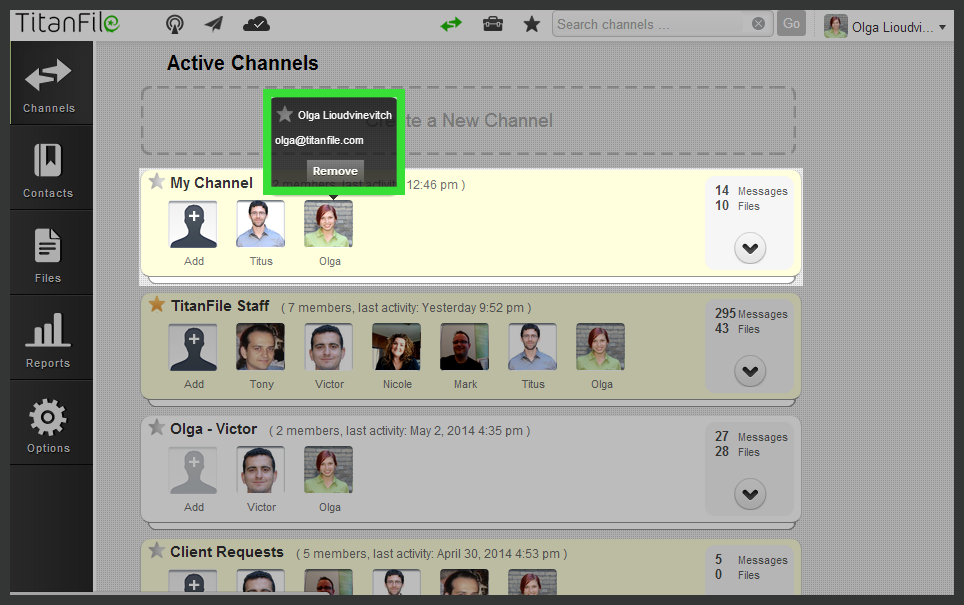The height and width of the screenshot is (605, 964).
Task: Expand details for My Channel
Action: tap(750, 248)
